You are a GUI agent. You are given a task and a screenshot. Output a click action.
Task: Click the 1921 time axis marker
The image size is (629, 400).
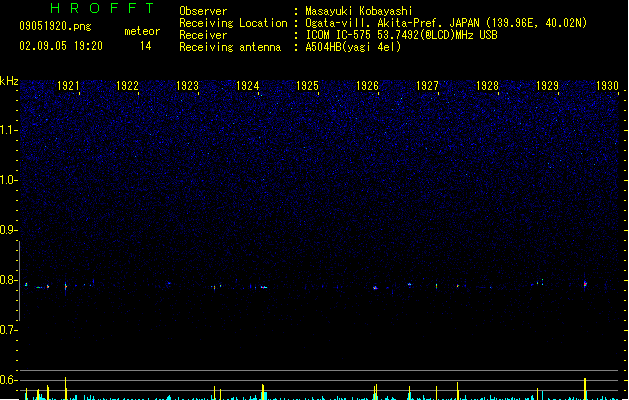point(68,86)
